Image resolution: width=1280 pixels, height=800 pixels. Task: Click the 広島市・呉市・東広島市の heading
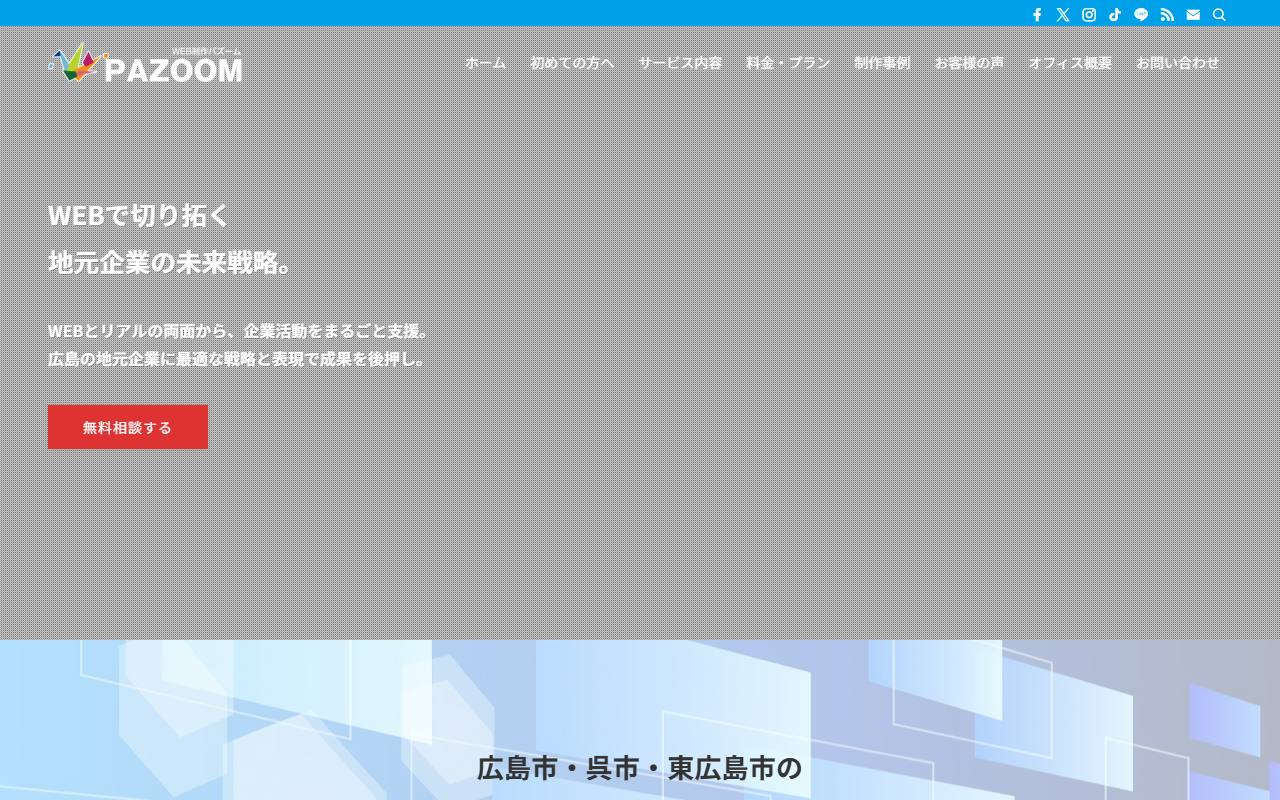click(639, 768)
